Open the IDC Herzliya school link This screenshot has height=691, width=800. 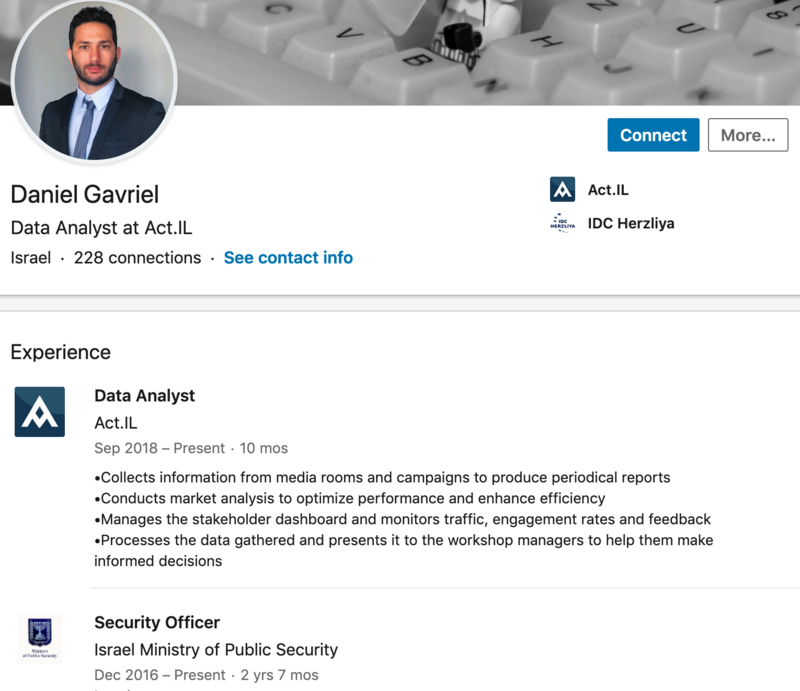point(631,223)
